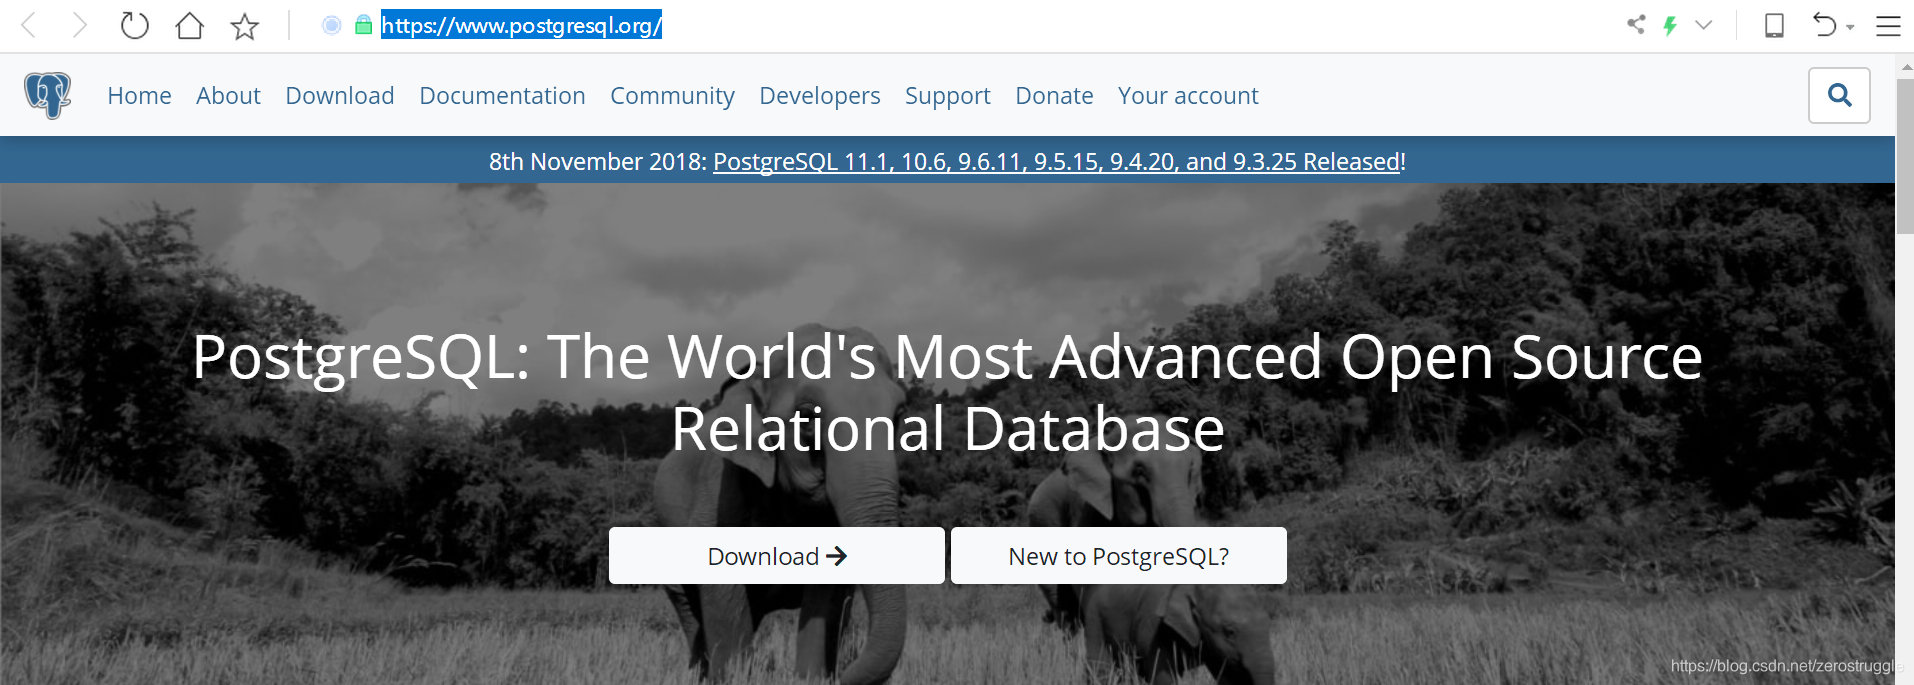
Task: Bookmark this page with the star icon
Action: pos(245,26)
